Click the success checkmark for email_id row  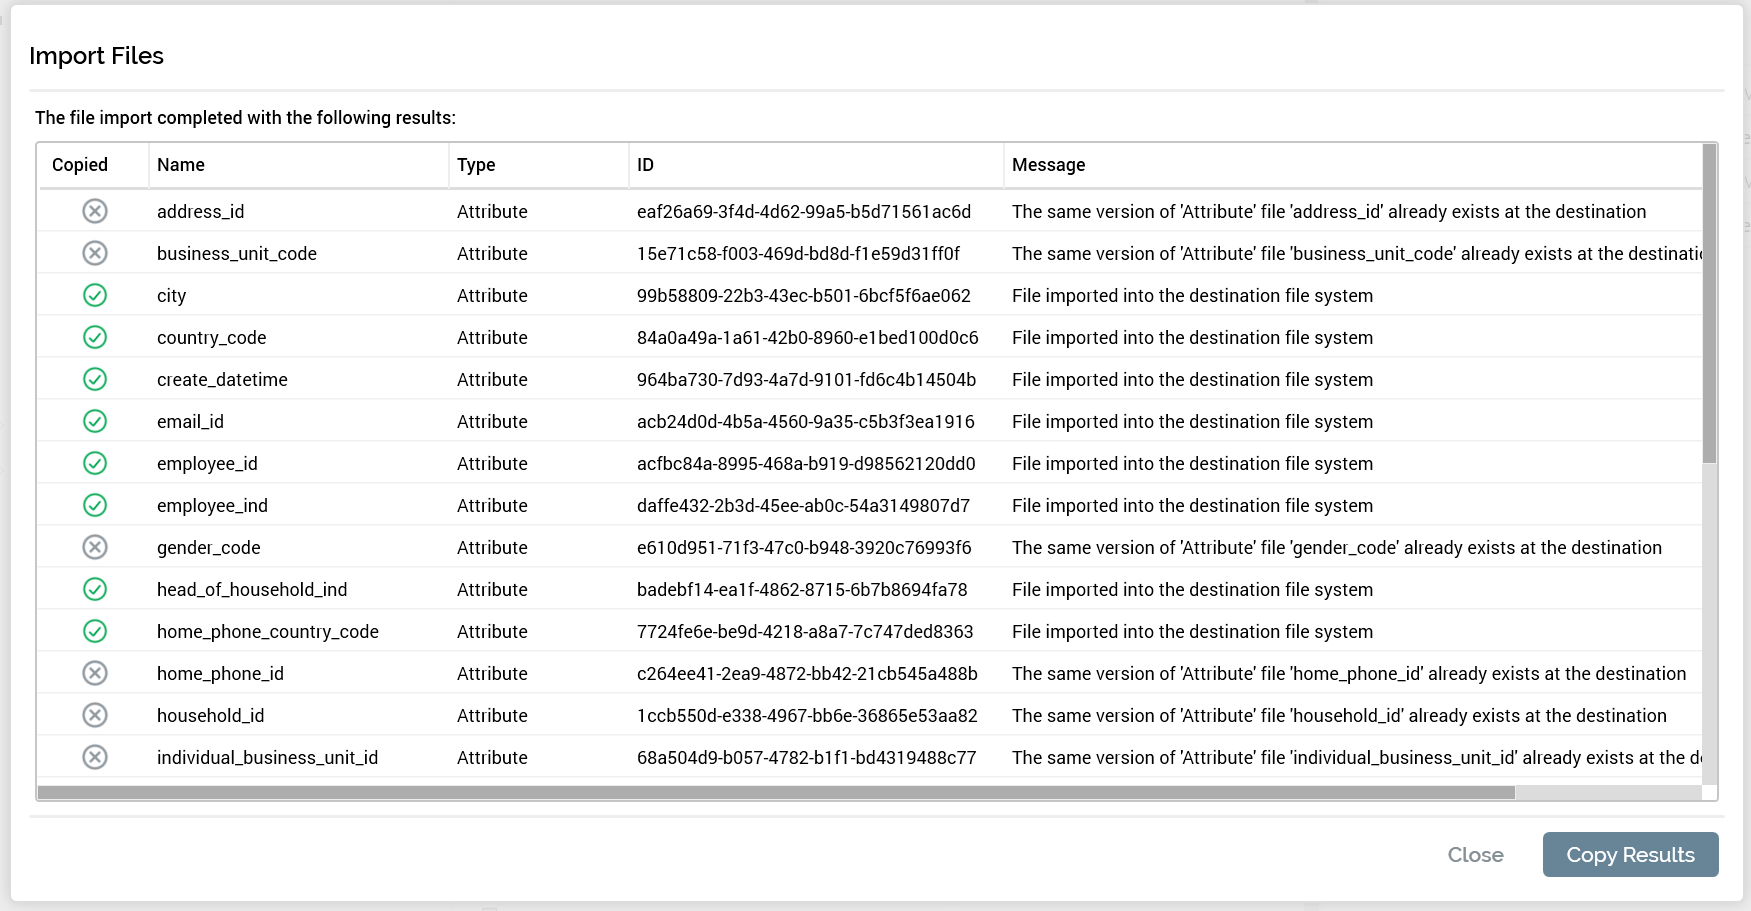pyautogui.click(x=95, y=421)
